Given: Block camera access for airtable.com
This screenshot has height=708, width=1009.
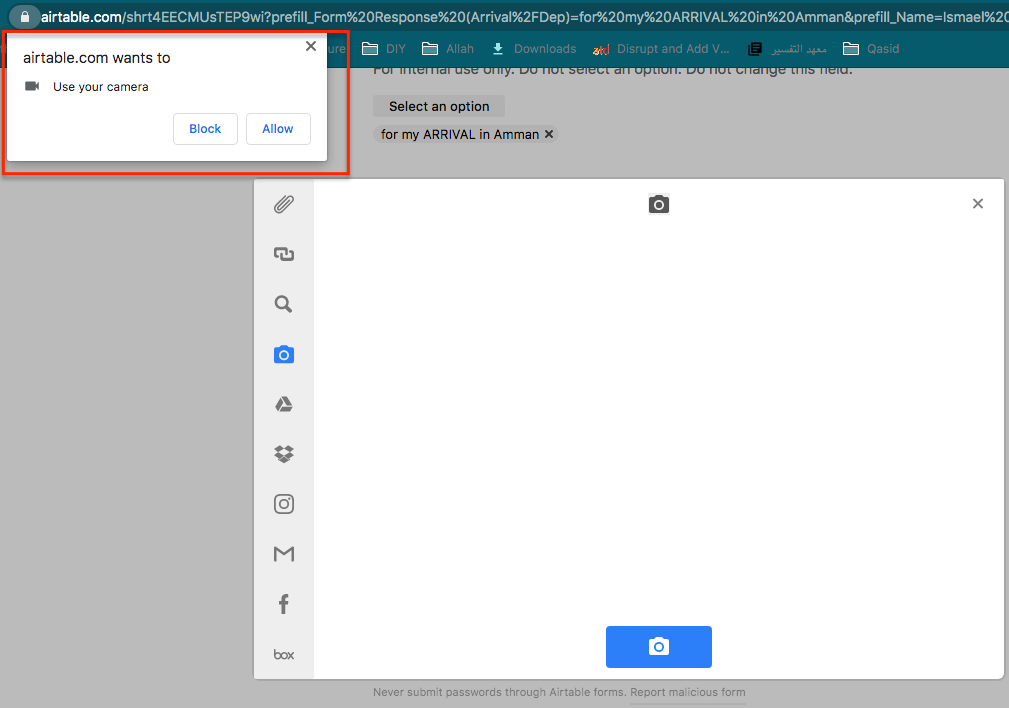Looking at the screenshot, I should 205,129.
